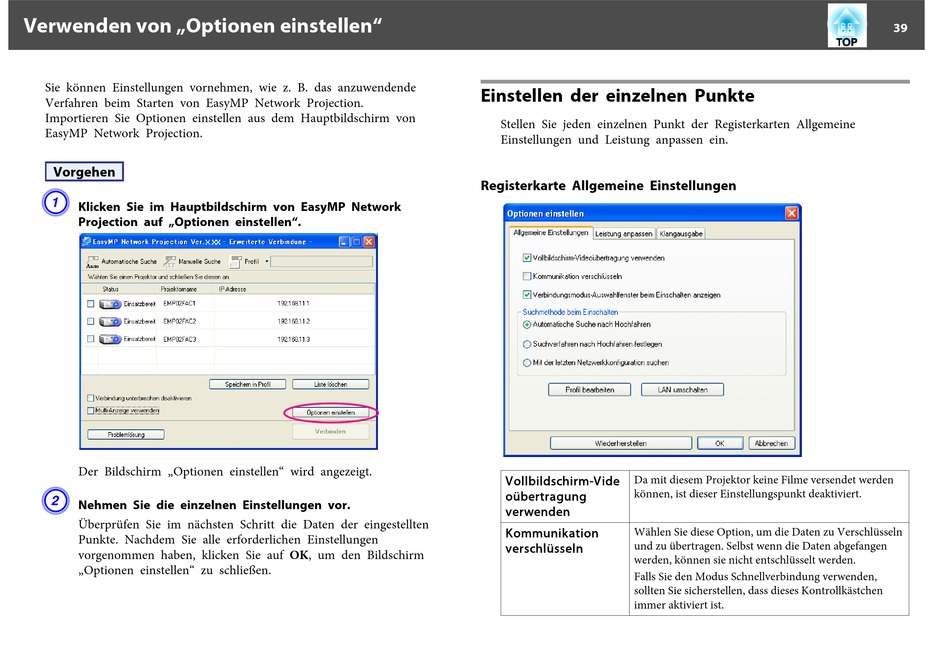This screenshot has width=950, height=660.
Task: Sort by the Projektorname column header
Action: (x=178, y=289)
